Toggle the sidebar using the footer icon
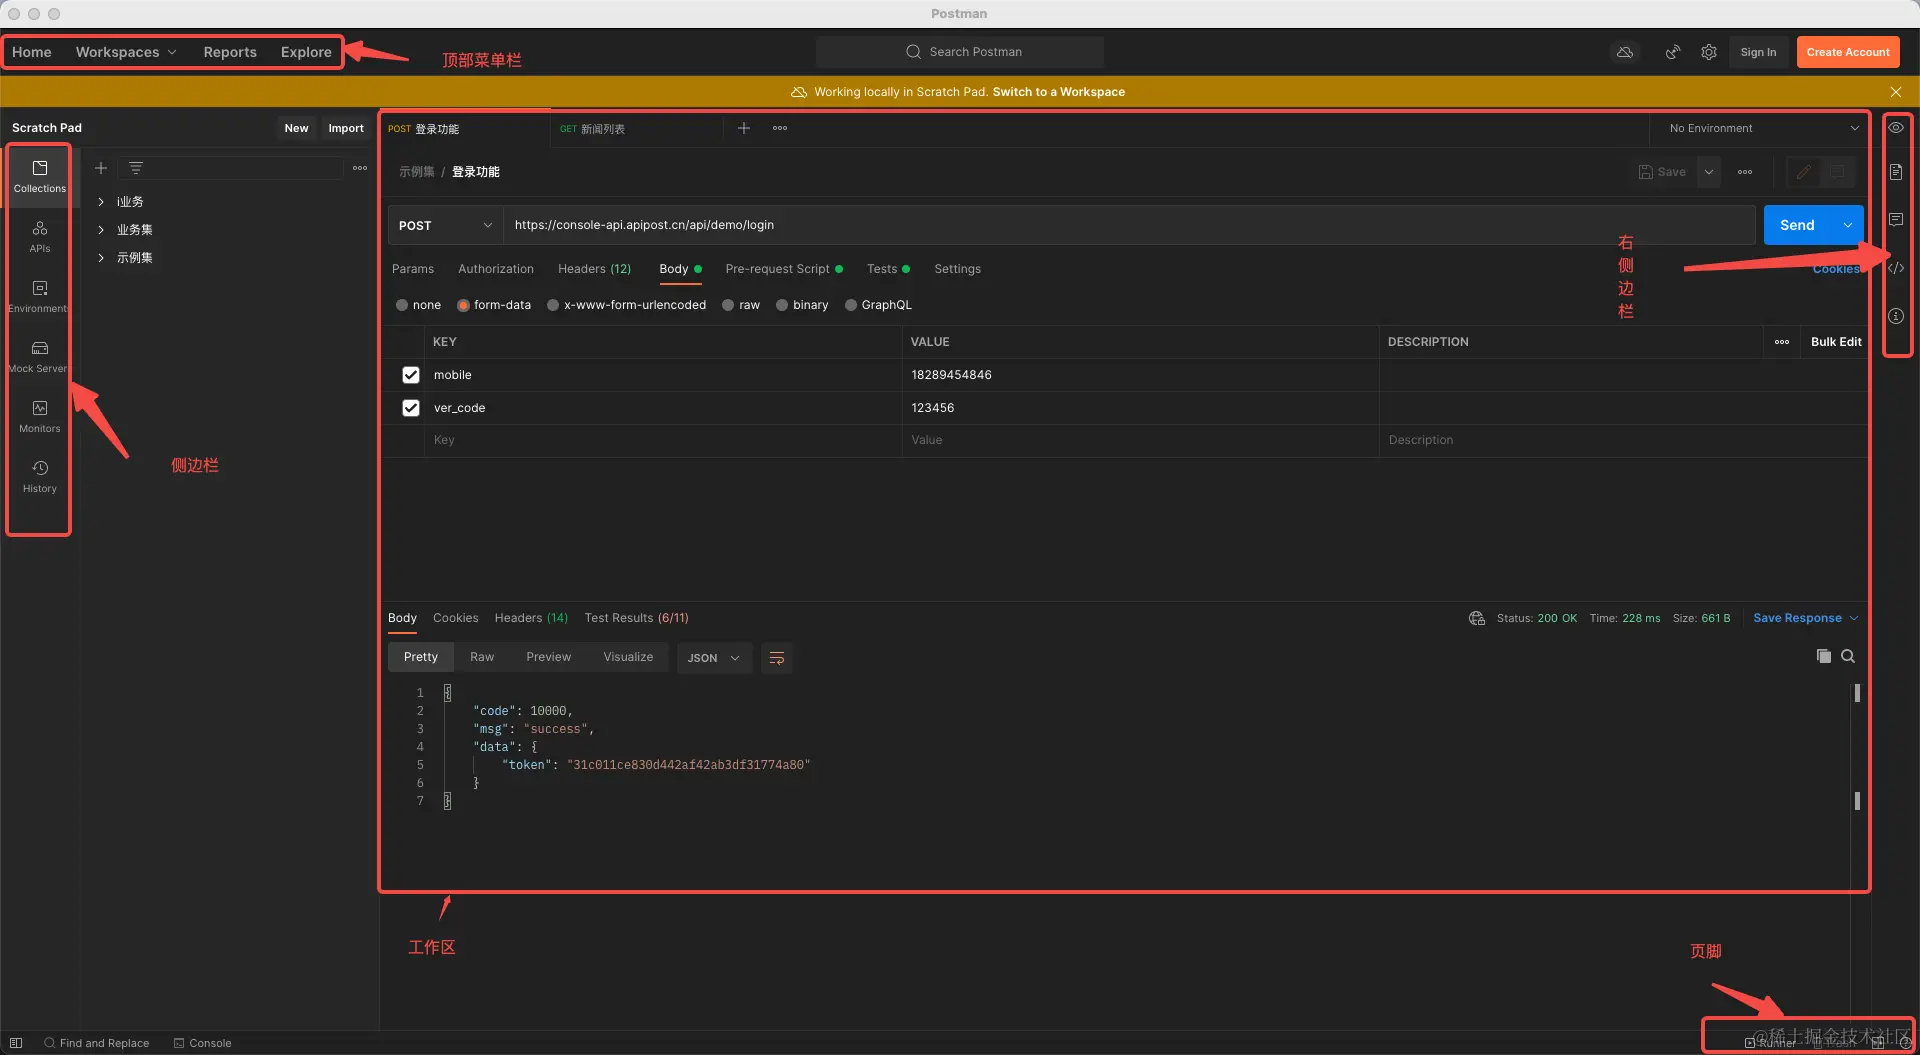This screenshot has height=1055, width=1920. [x=16, y=1043]
